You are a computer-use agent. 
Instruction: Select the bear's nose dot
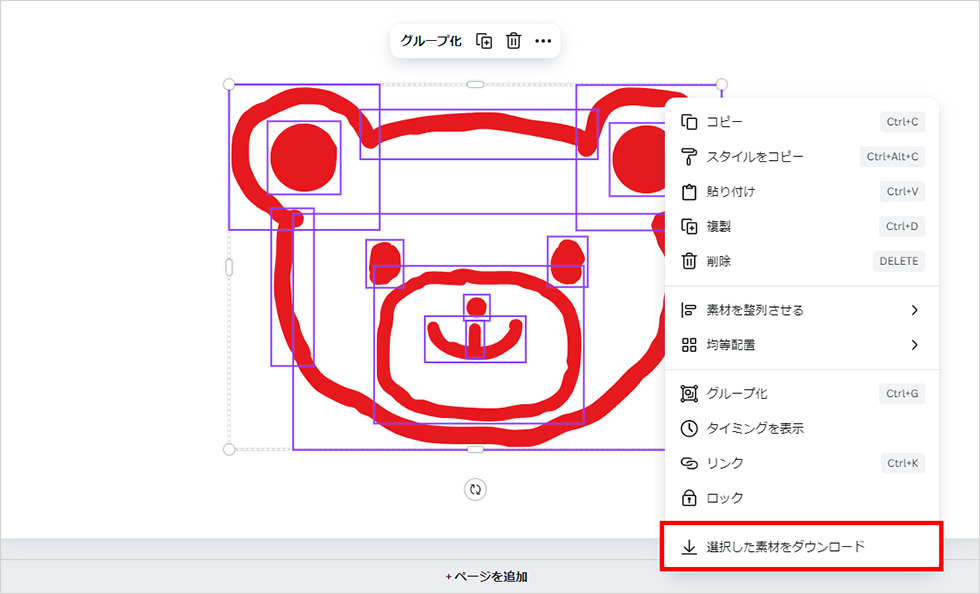pyautogui.click(x=476, y=307)
